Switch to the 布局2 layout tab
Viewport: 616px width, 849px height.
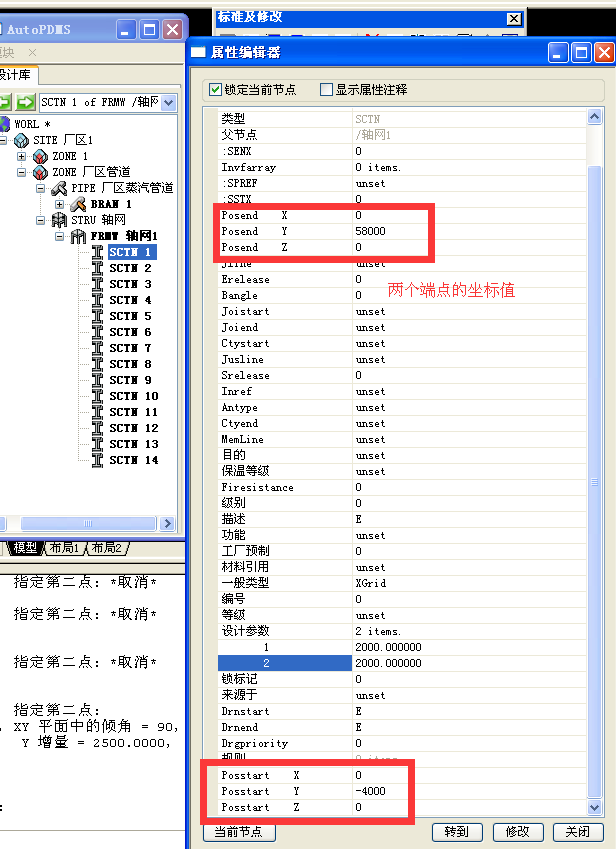106,548
